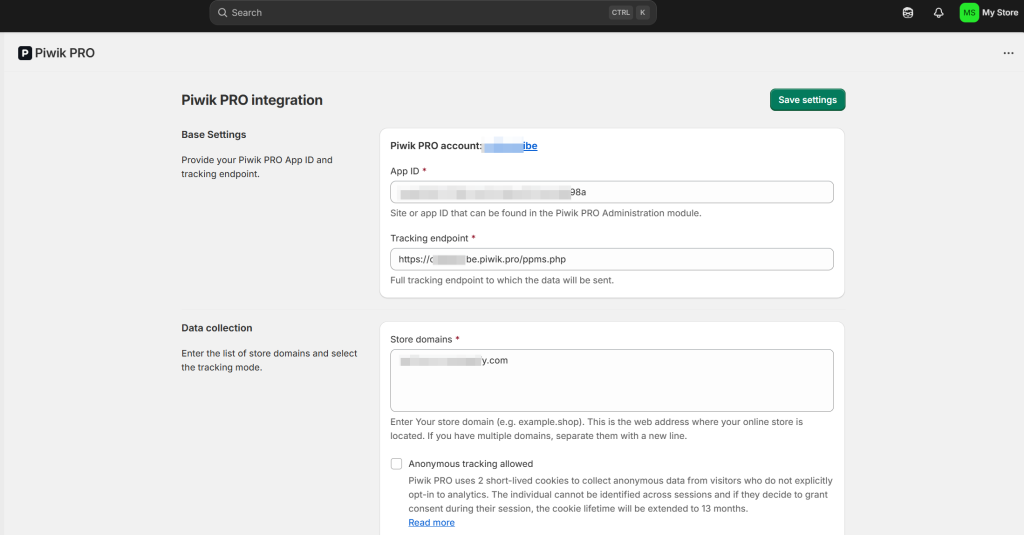Open the Read more link

[x=432, y=523]
